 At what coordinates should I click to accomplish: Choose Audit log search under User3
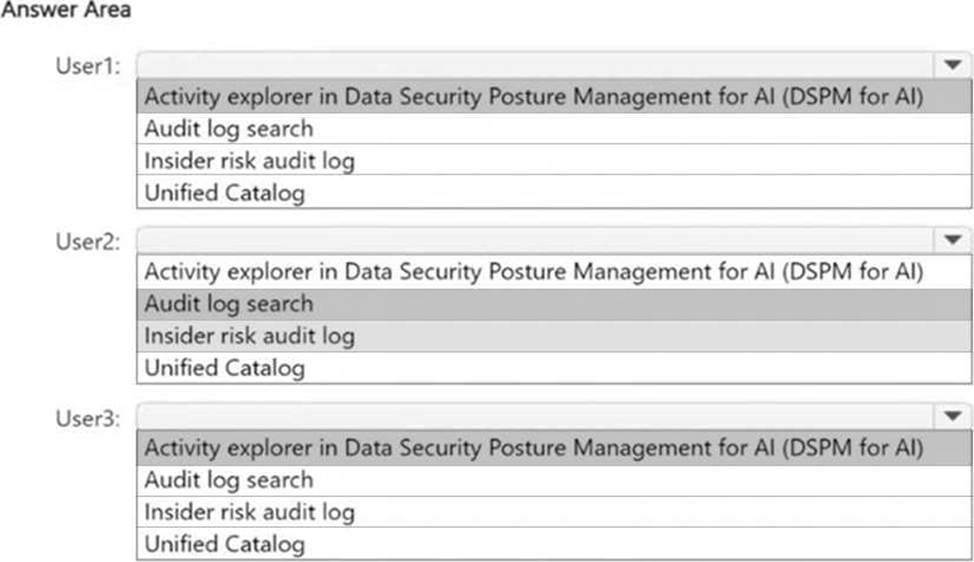(x=229, y=480)
